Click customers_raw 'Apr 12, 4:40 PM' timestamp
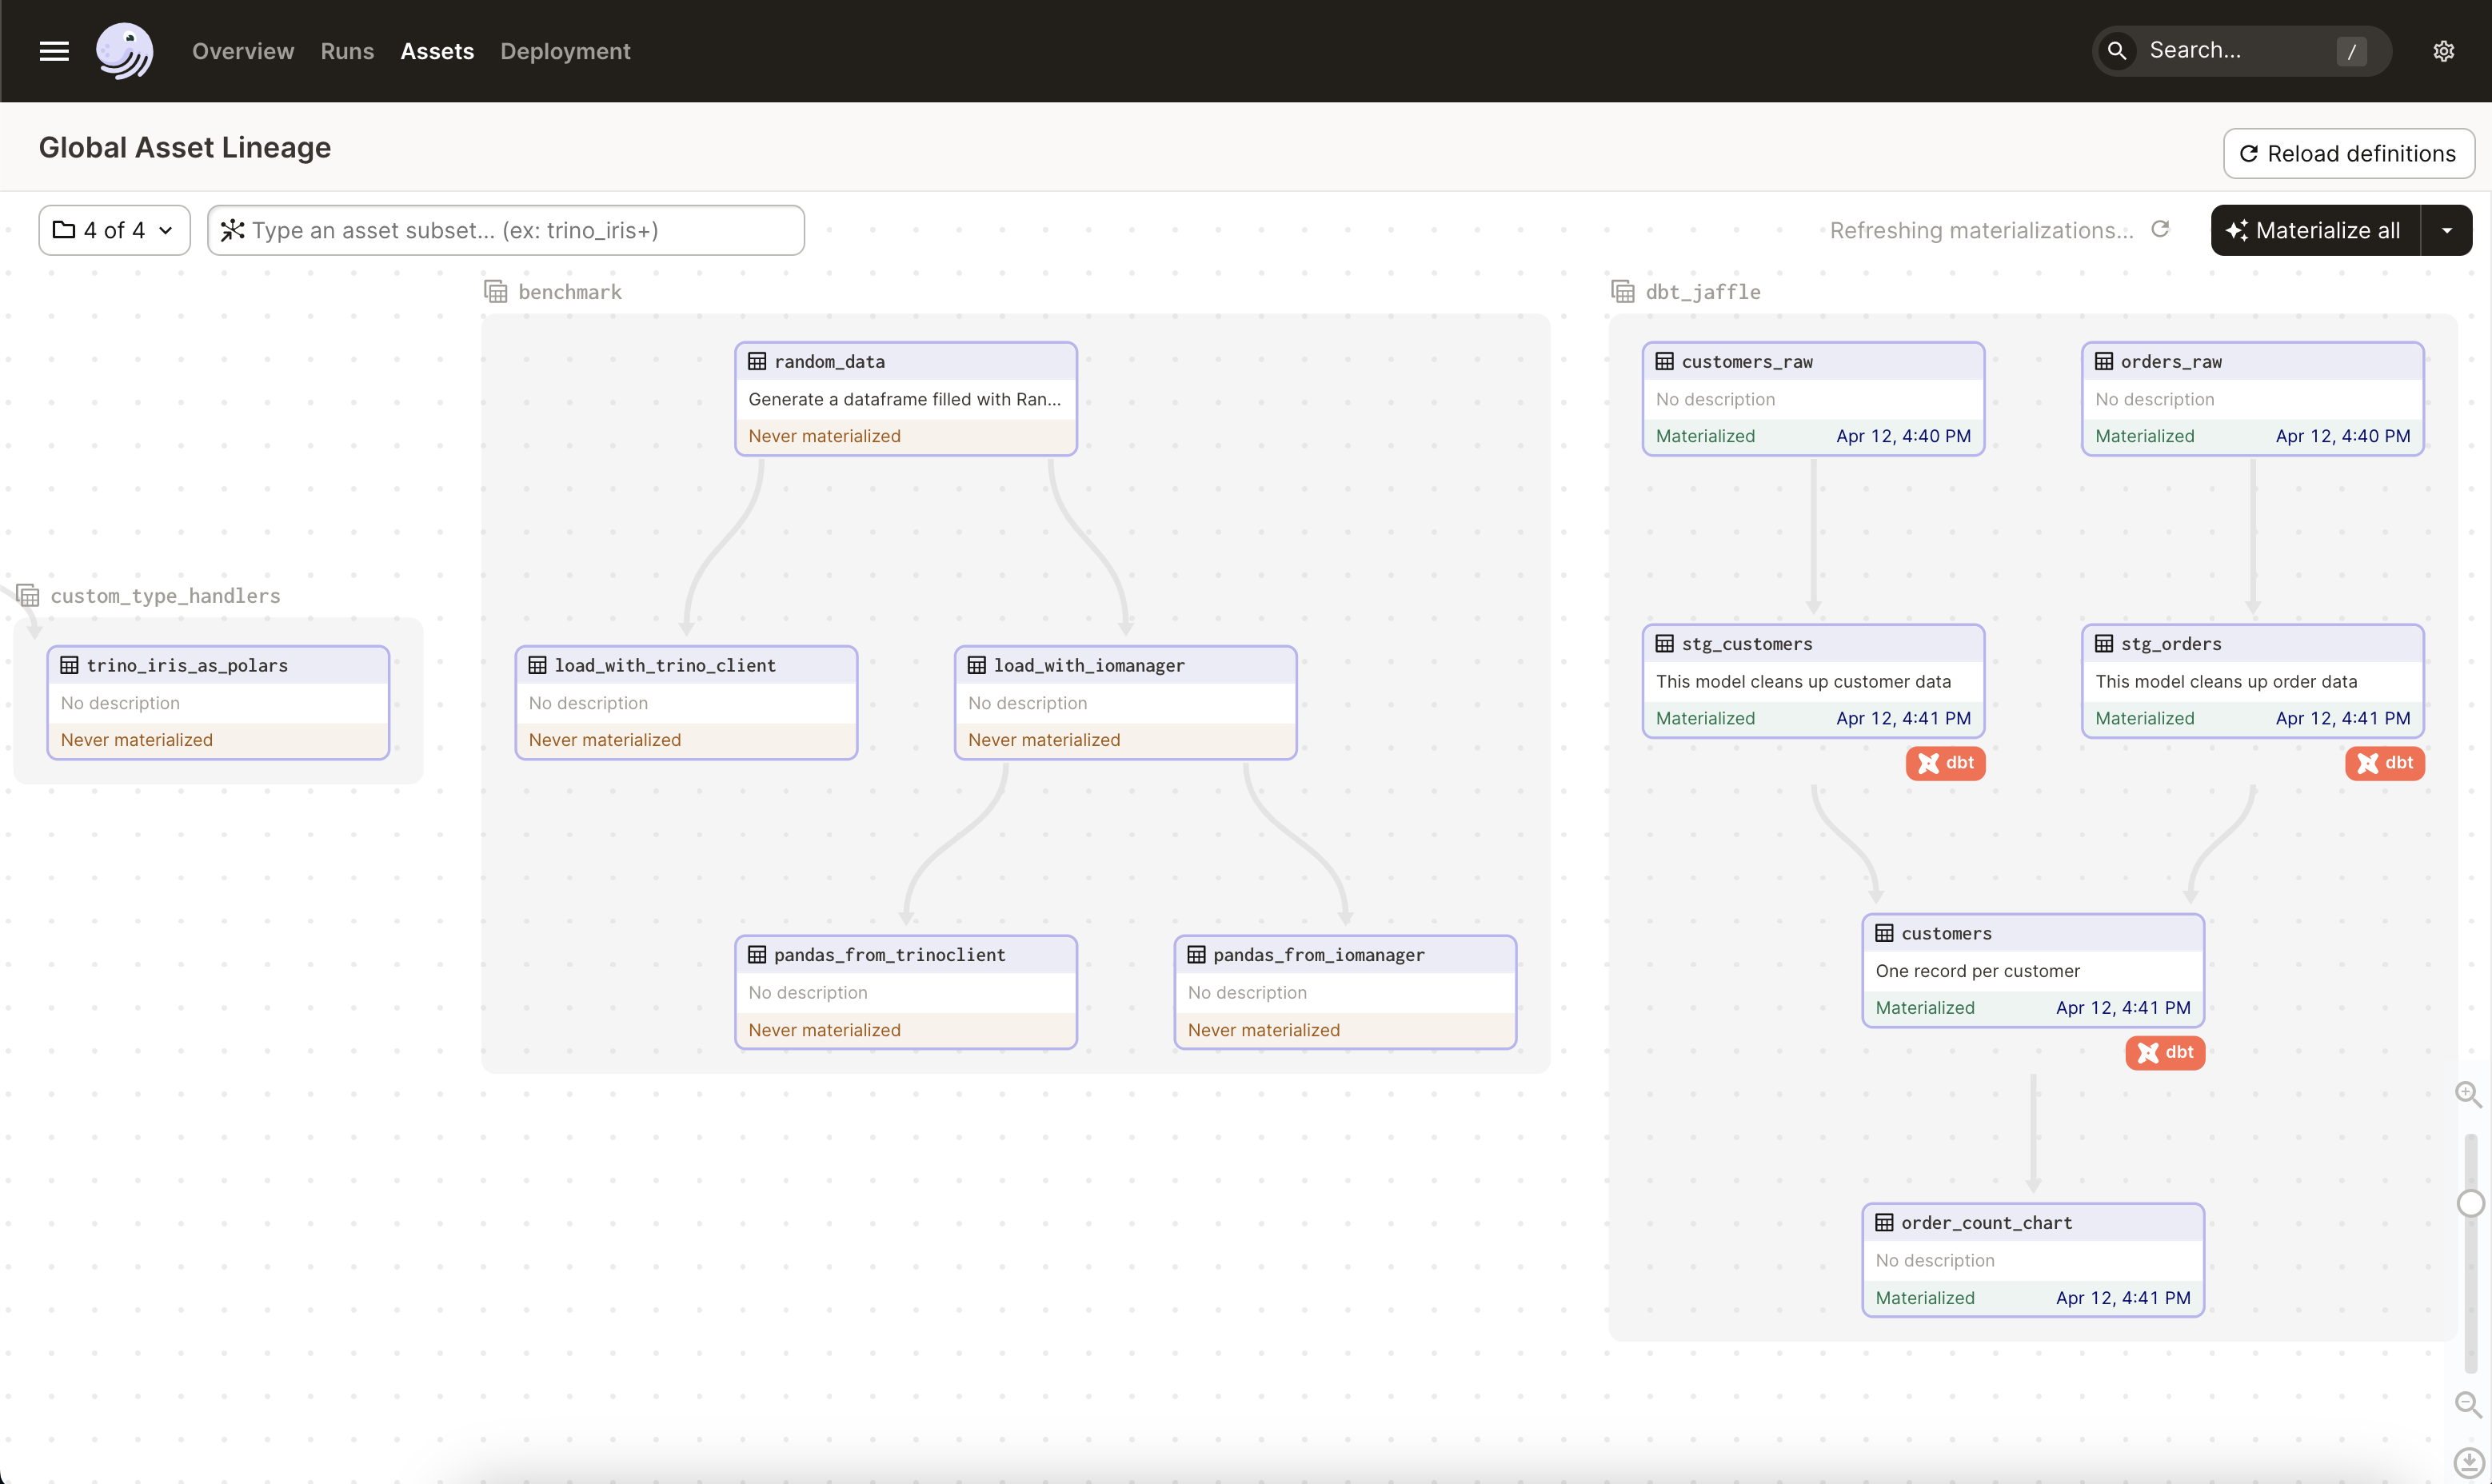This screenshot has height=1484, width=2492. (1903, 436)
